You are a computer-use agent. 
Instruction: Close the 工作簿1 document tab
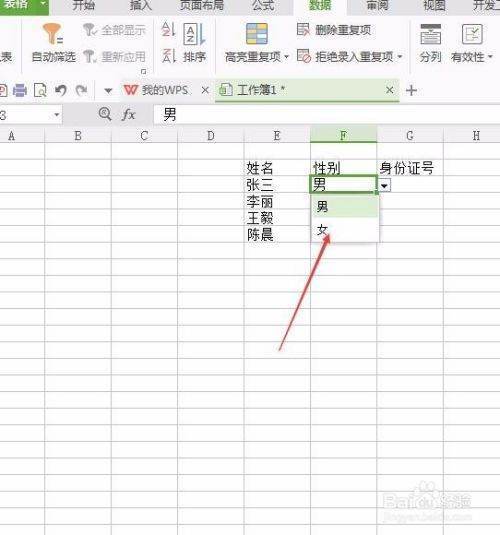389,90
